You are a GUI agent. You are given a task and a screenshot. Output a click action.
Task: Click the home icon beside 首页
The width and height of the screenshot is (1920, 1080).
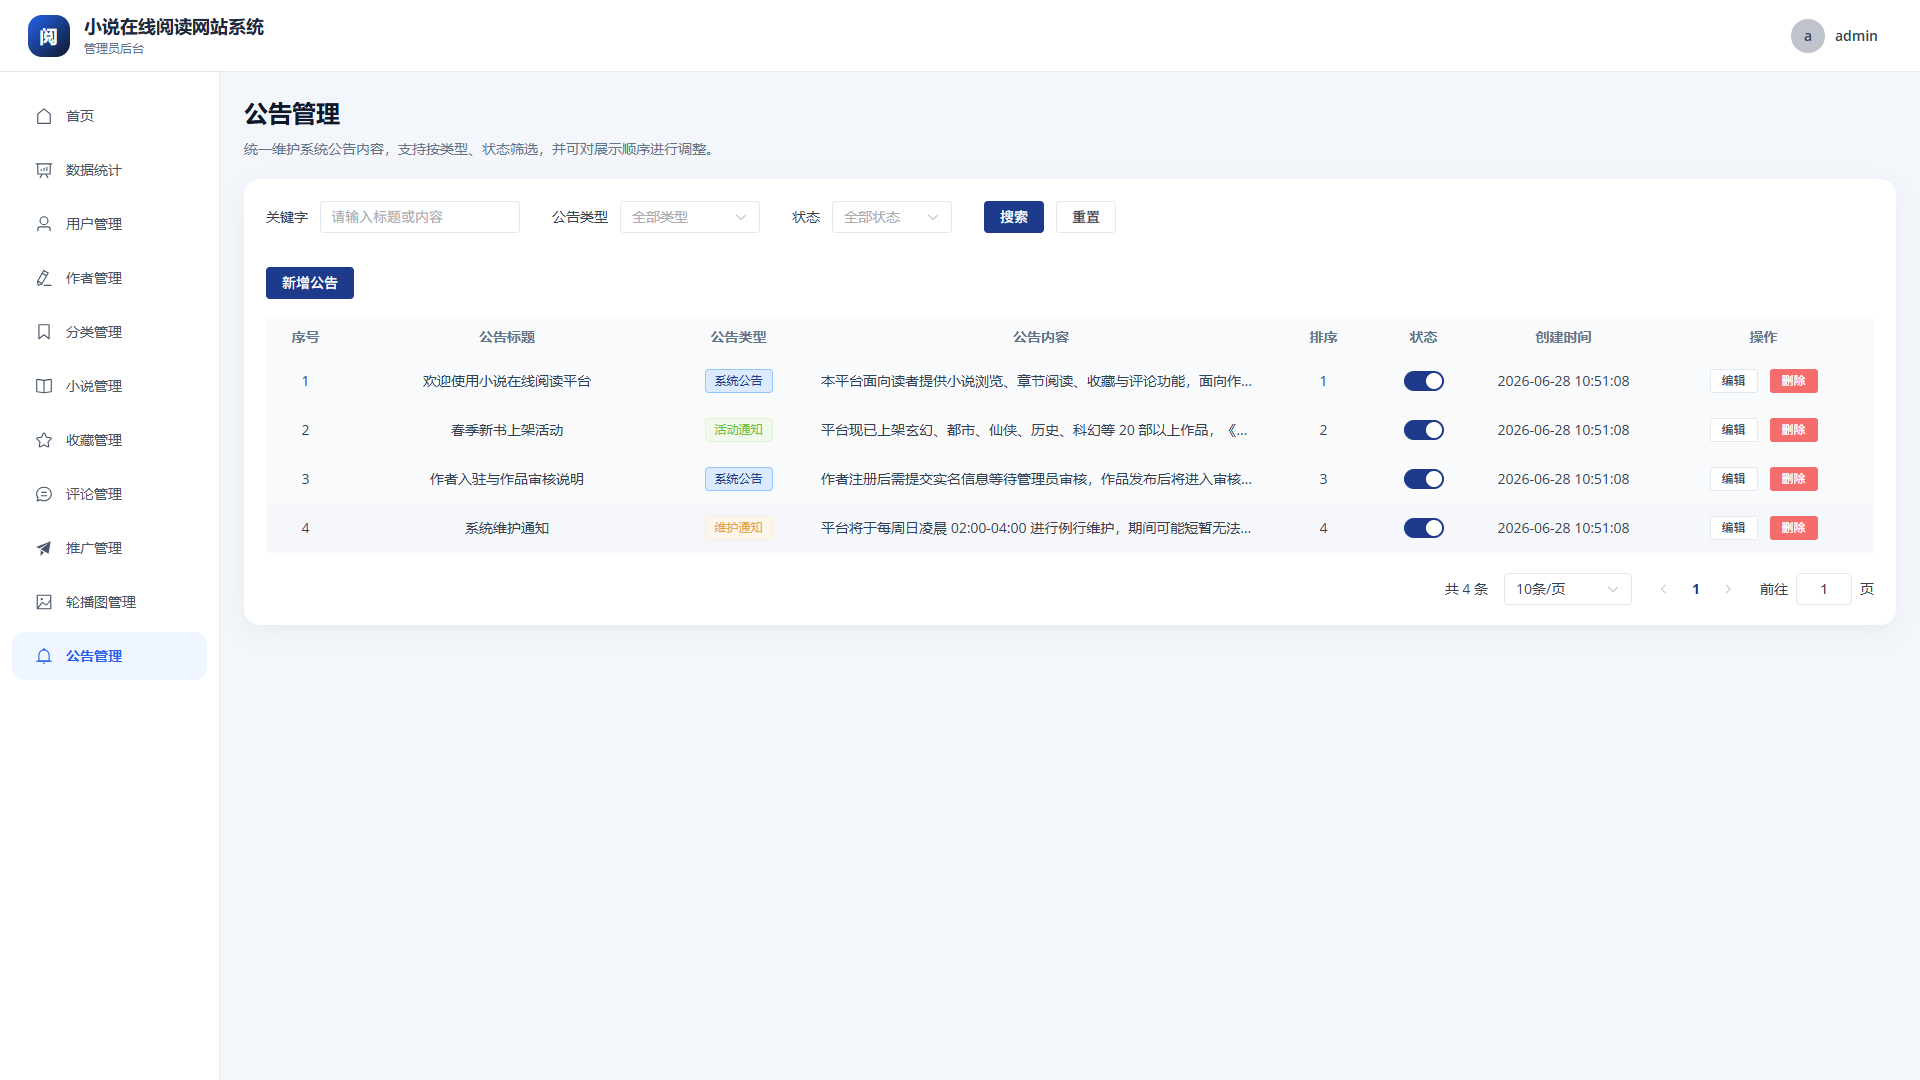pos(44,116)
